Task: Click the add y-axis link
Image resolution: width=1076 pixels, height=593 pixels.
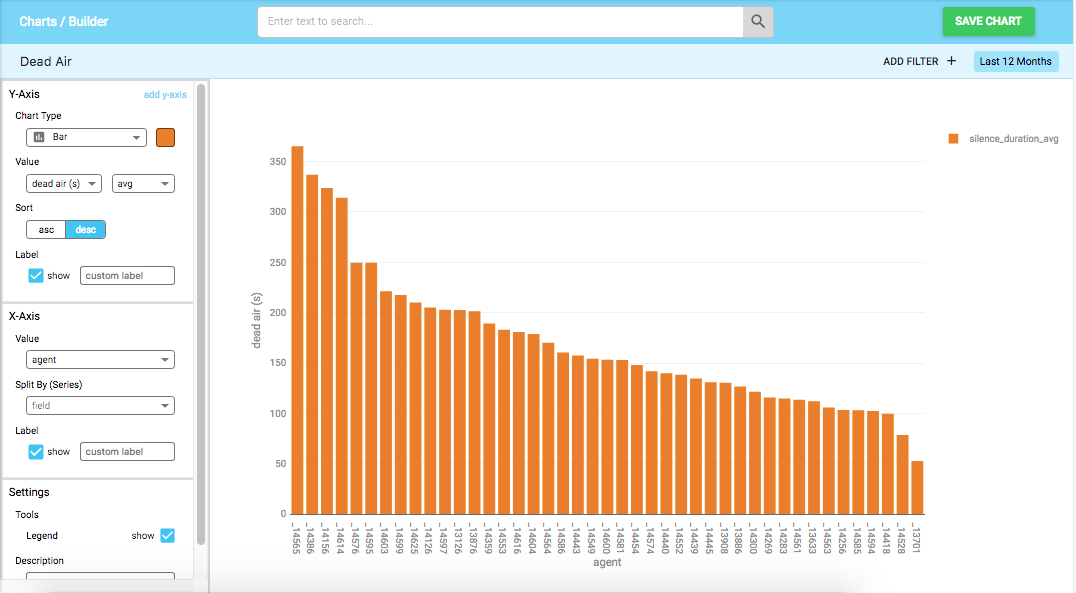Action: coord(165,95)
